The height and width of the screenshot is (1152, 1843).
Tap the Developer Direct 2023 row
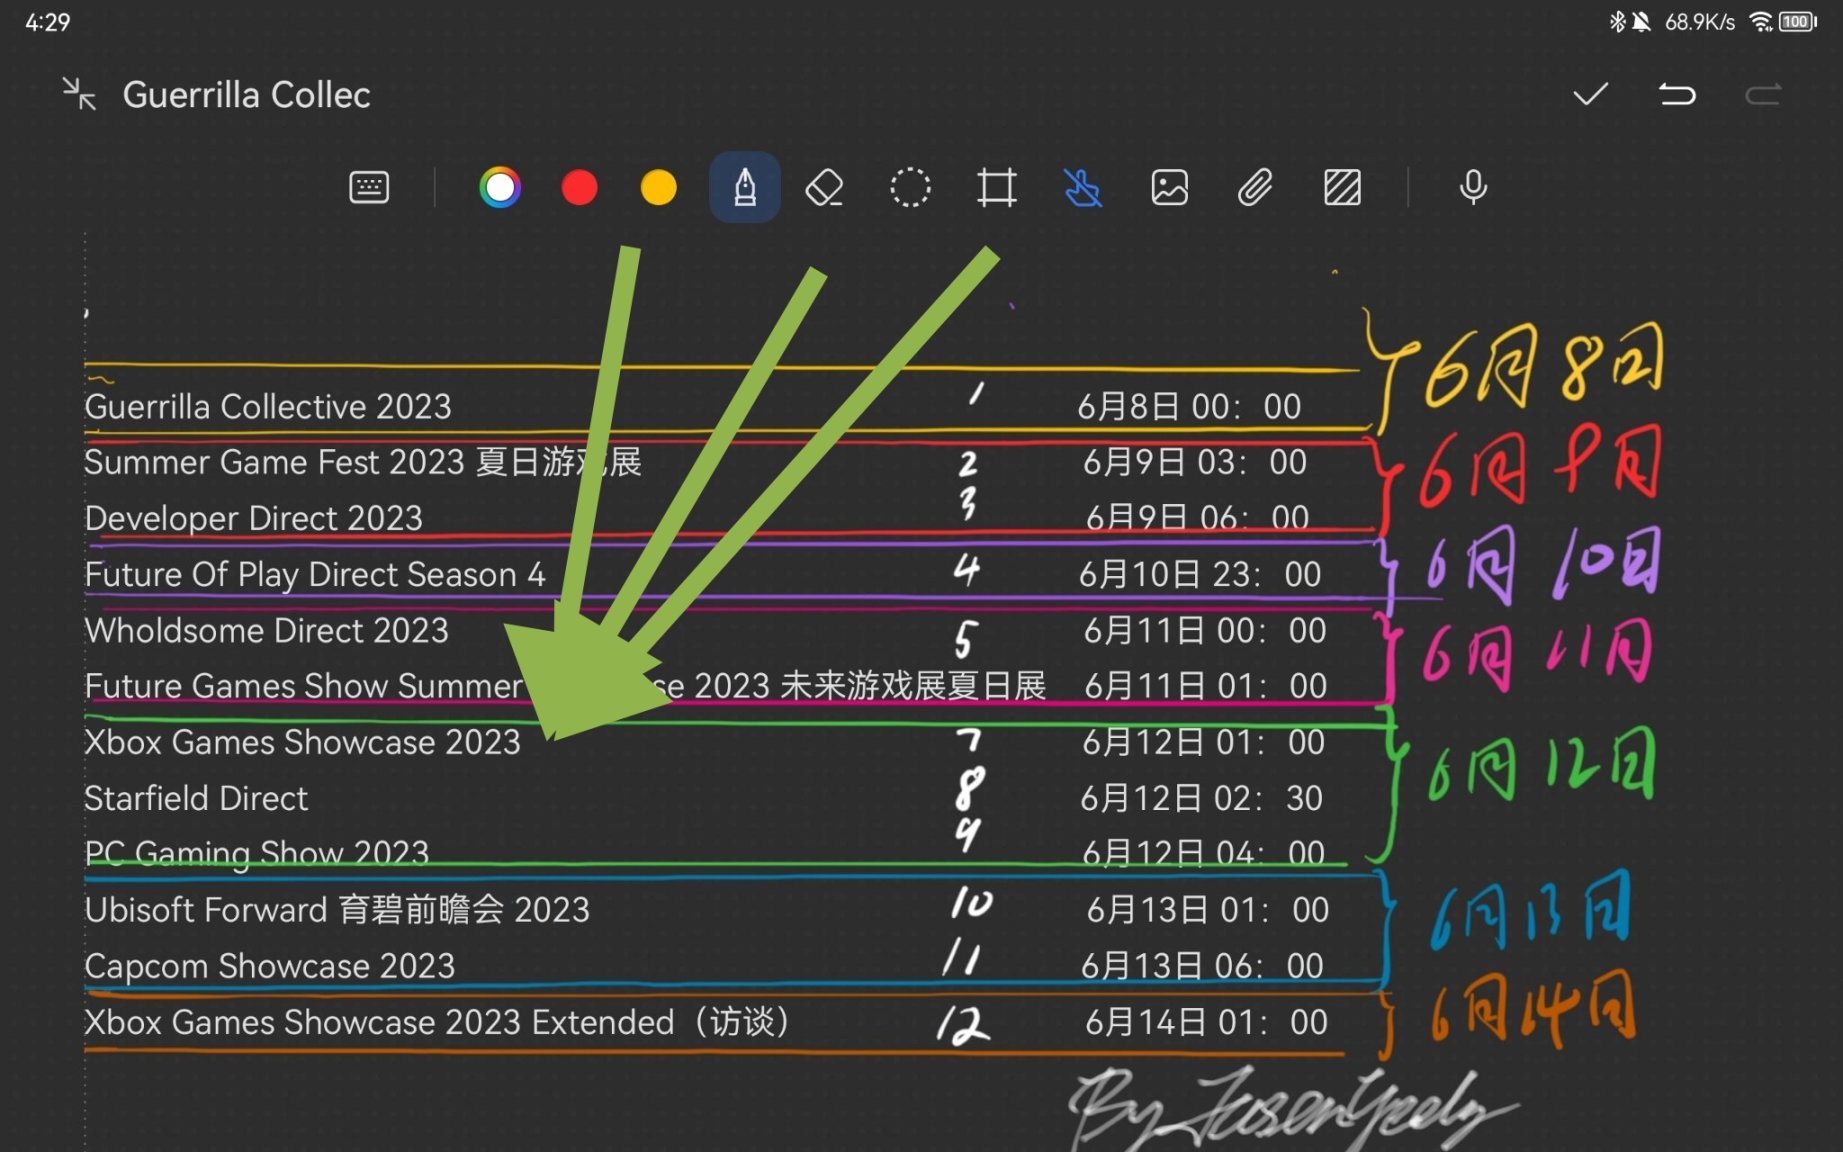click(254, 518)
